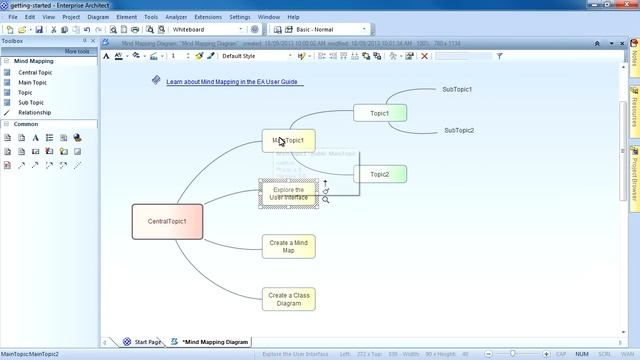Close the Toolbox panel

coord(93,41)
